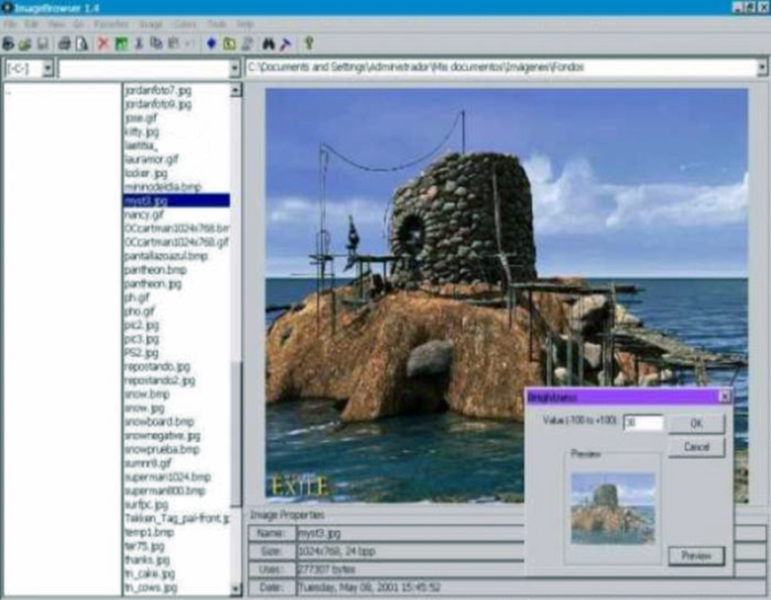Click the copy toolbar icon
Screen dimensions: 771x600
tap(156, 44)
